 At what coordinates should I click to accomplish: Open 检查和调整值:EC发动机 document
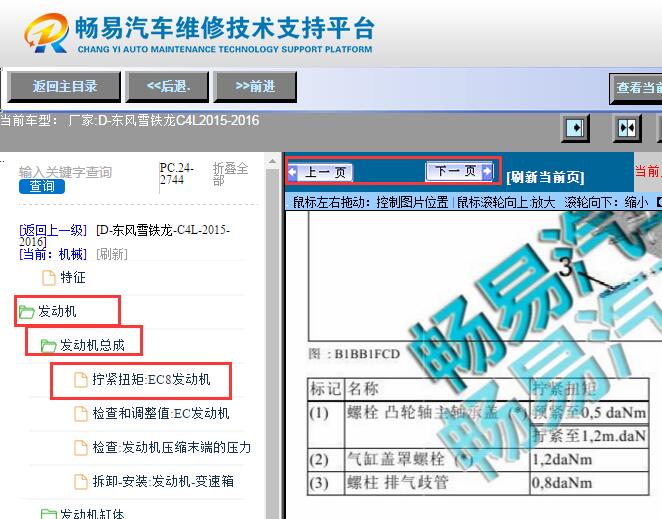click(x=161, y=413)
